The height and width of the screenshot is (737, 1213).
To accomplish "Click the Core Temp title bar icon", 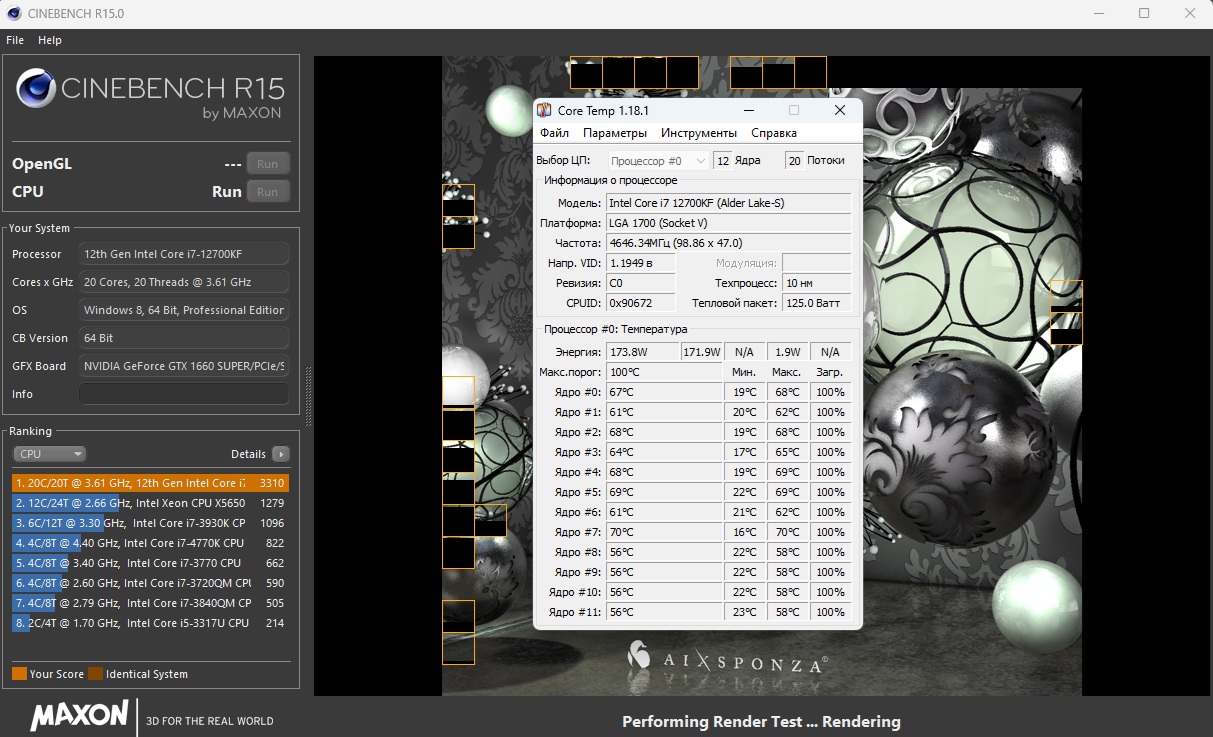I will [x=544, y=110].
